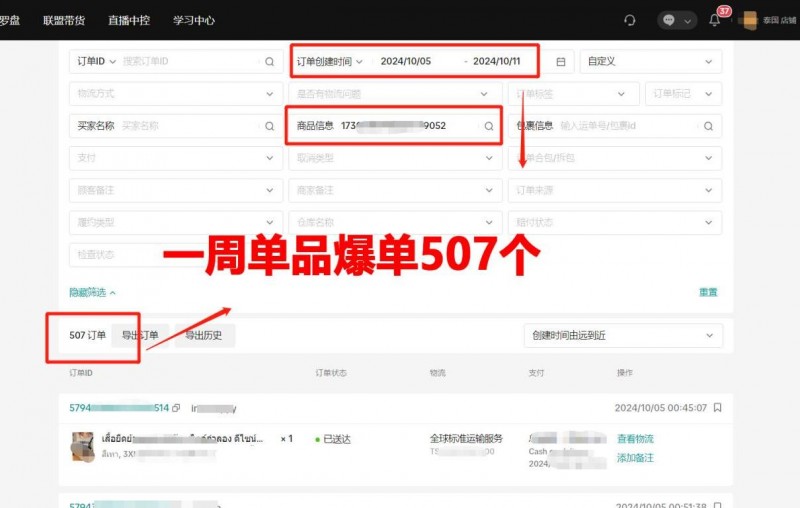The width and height of the screenshot is (800, 508).
Task: Click the 导出历史 button
Action: coord(204,335)
